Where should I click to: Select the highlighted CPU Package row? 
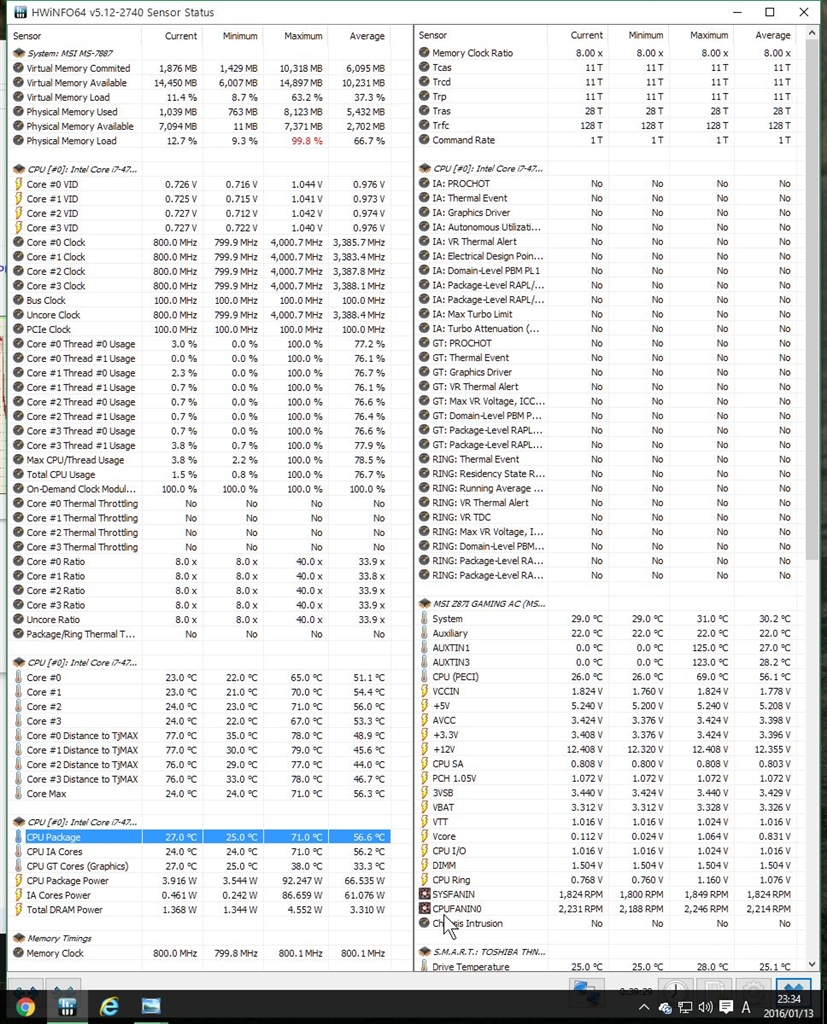[201, 837]
